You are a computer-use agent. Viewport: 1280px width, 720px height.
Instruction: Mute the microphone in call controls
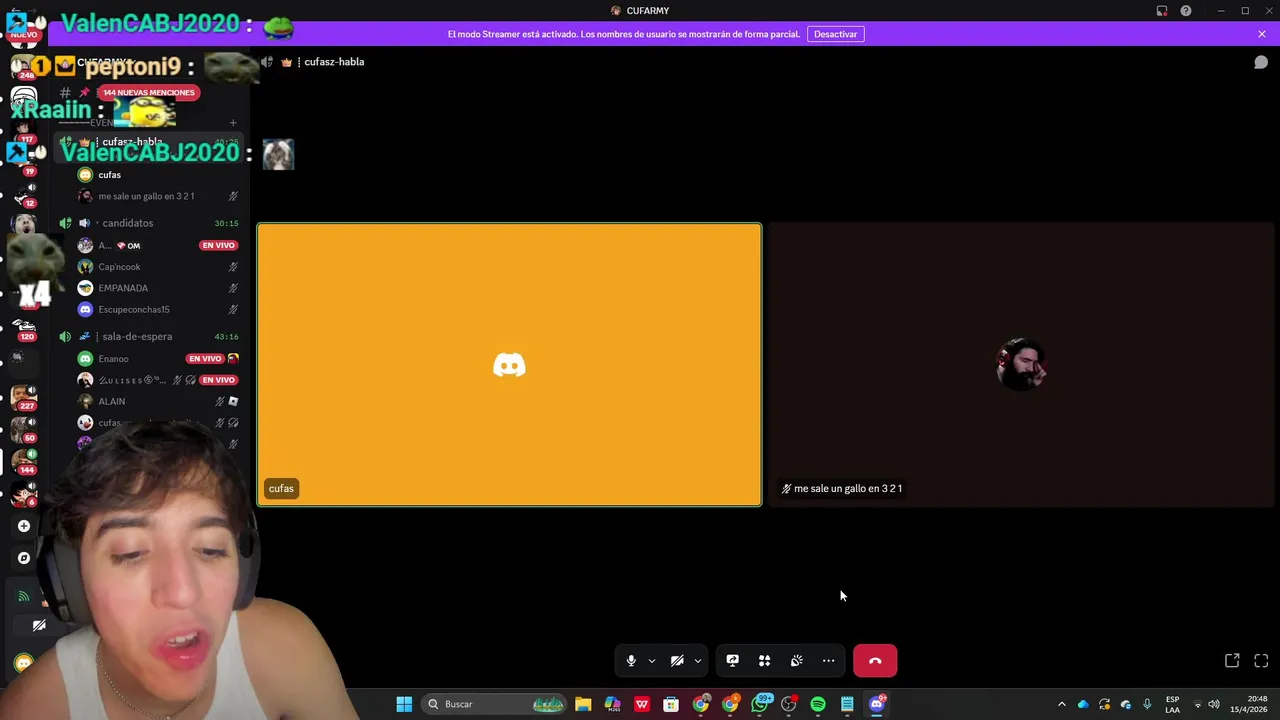click(631, 661)
